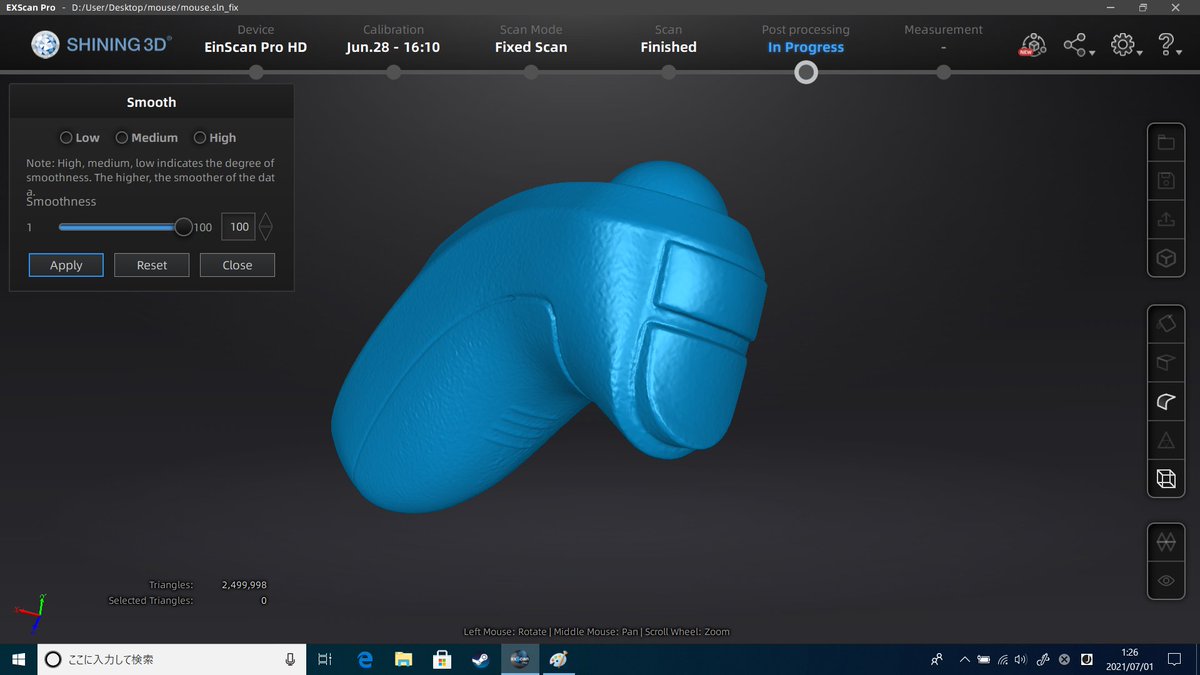Click the Smoothness slider handle
1200x675 pixels.
pyautogui.click(x=183, y=227)
